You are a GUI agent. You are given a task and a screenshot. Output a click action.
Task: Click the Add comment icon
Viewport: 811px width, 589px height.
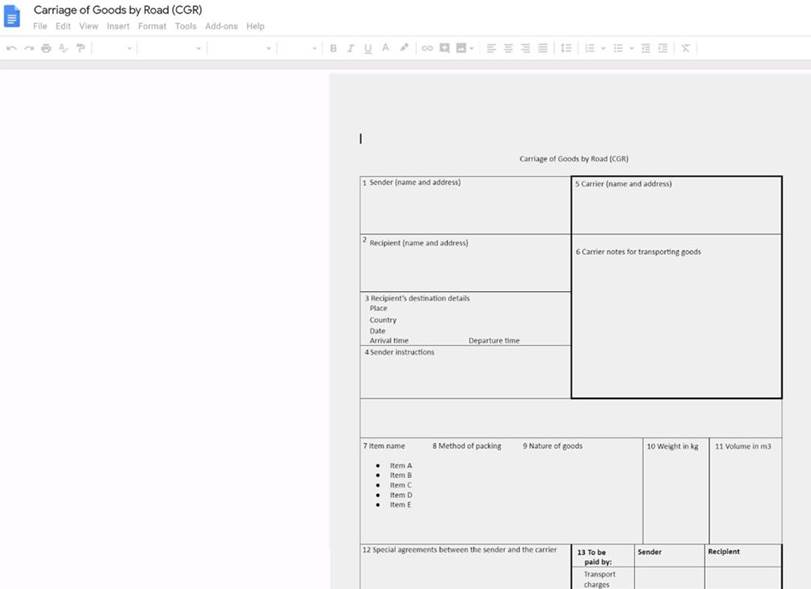[x=444, y=48]
